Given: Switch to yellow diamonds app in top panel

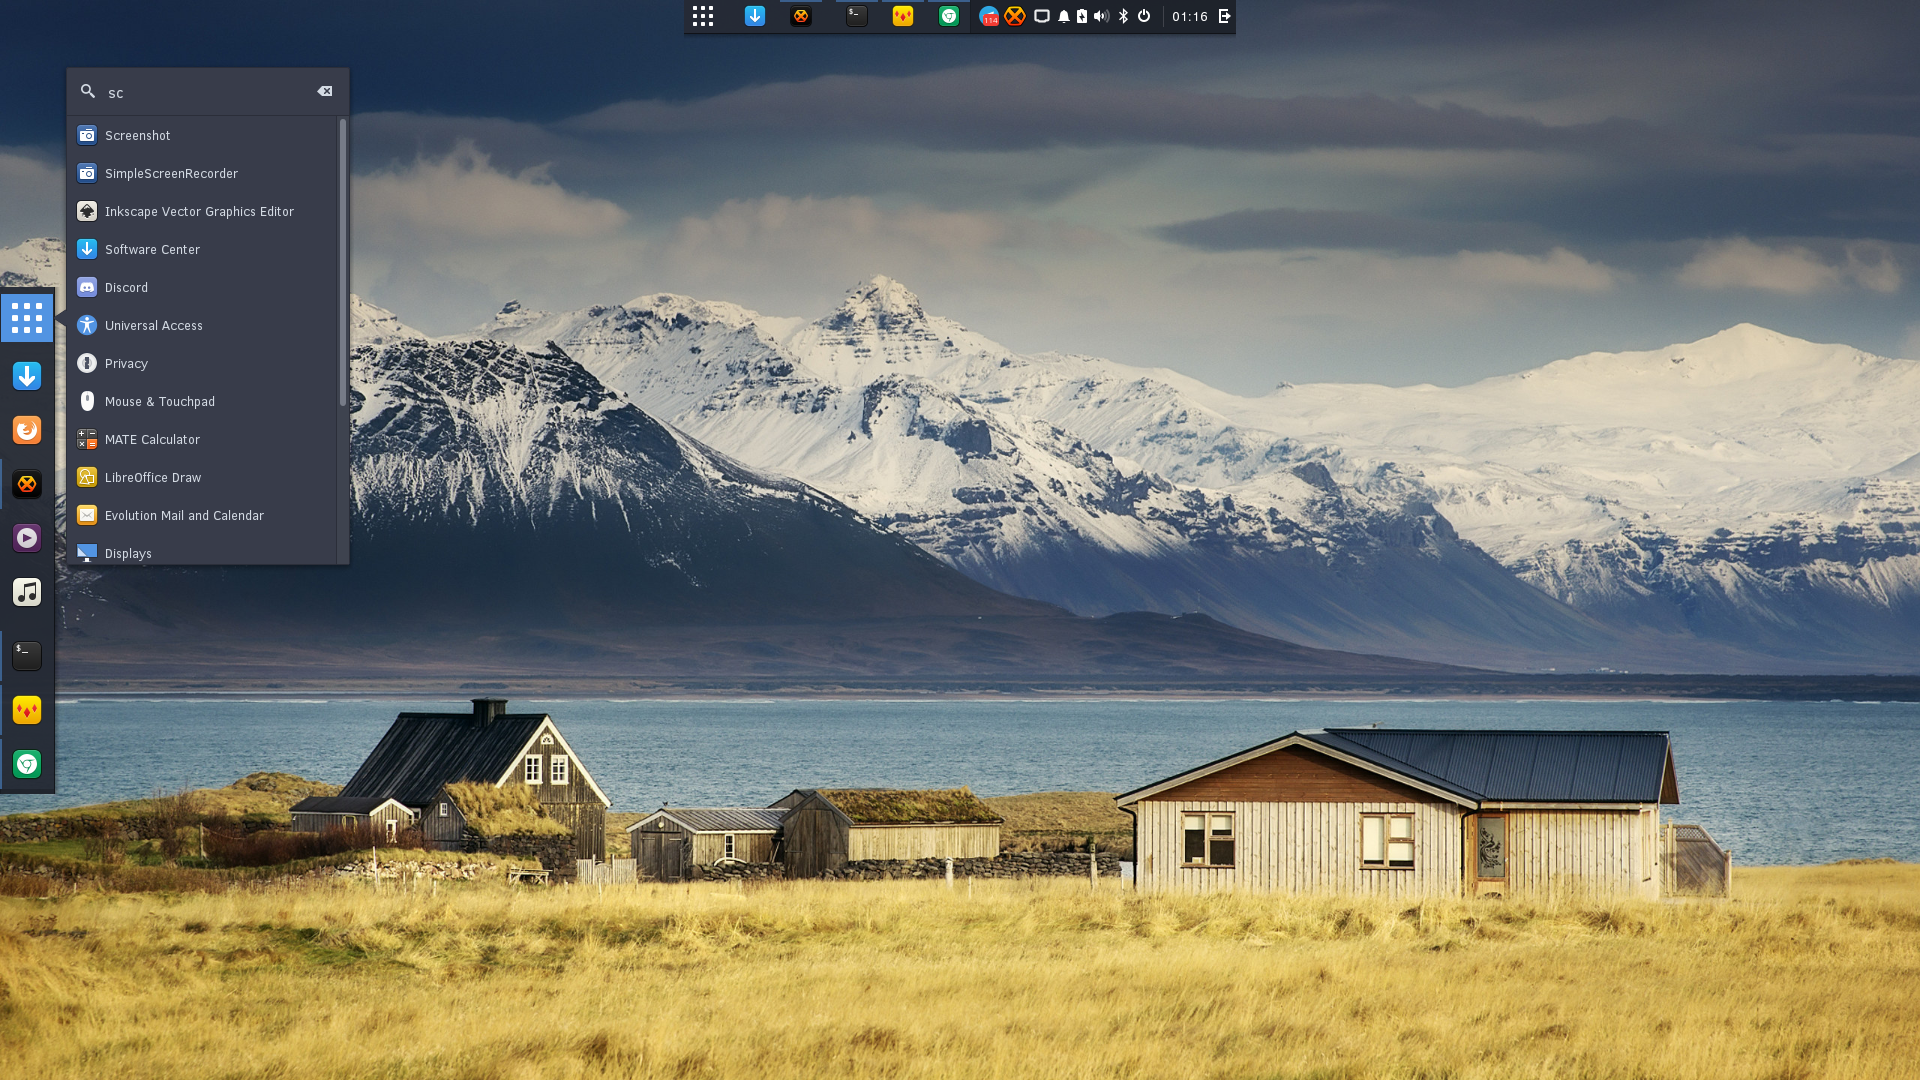Looking at the screenshot, I should (903, 16).
